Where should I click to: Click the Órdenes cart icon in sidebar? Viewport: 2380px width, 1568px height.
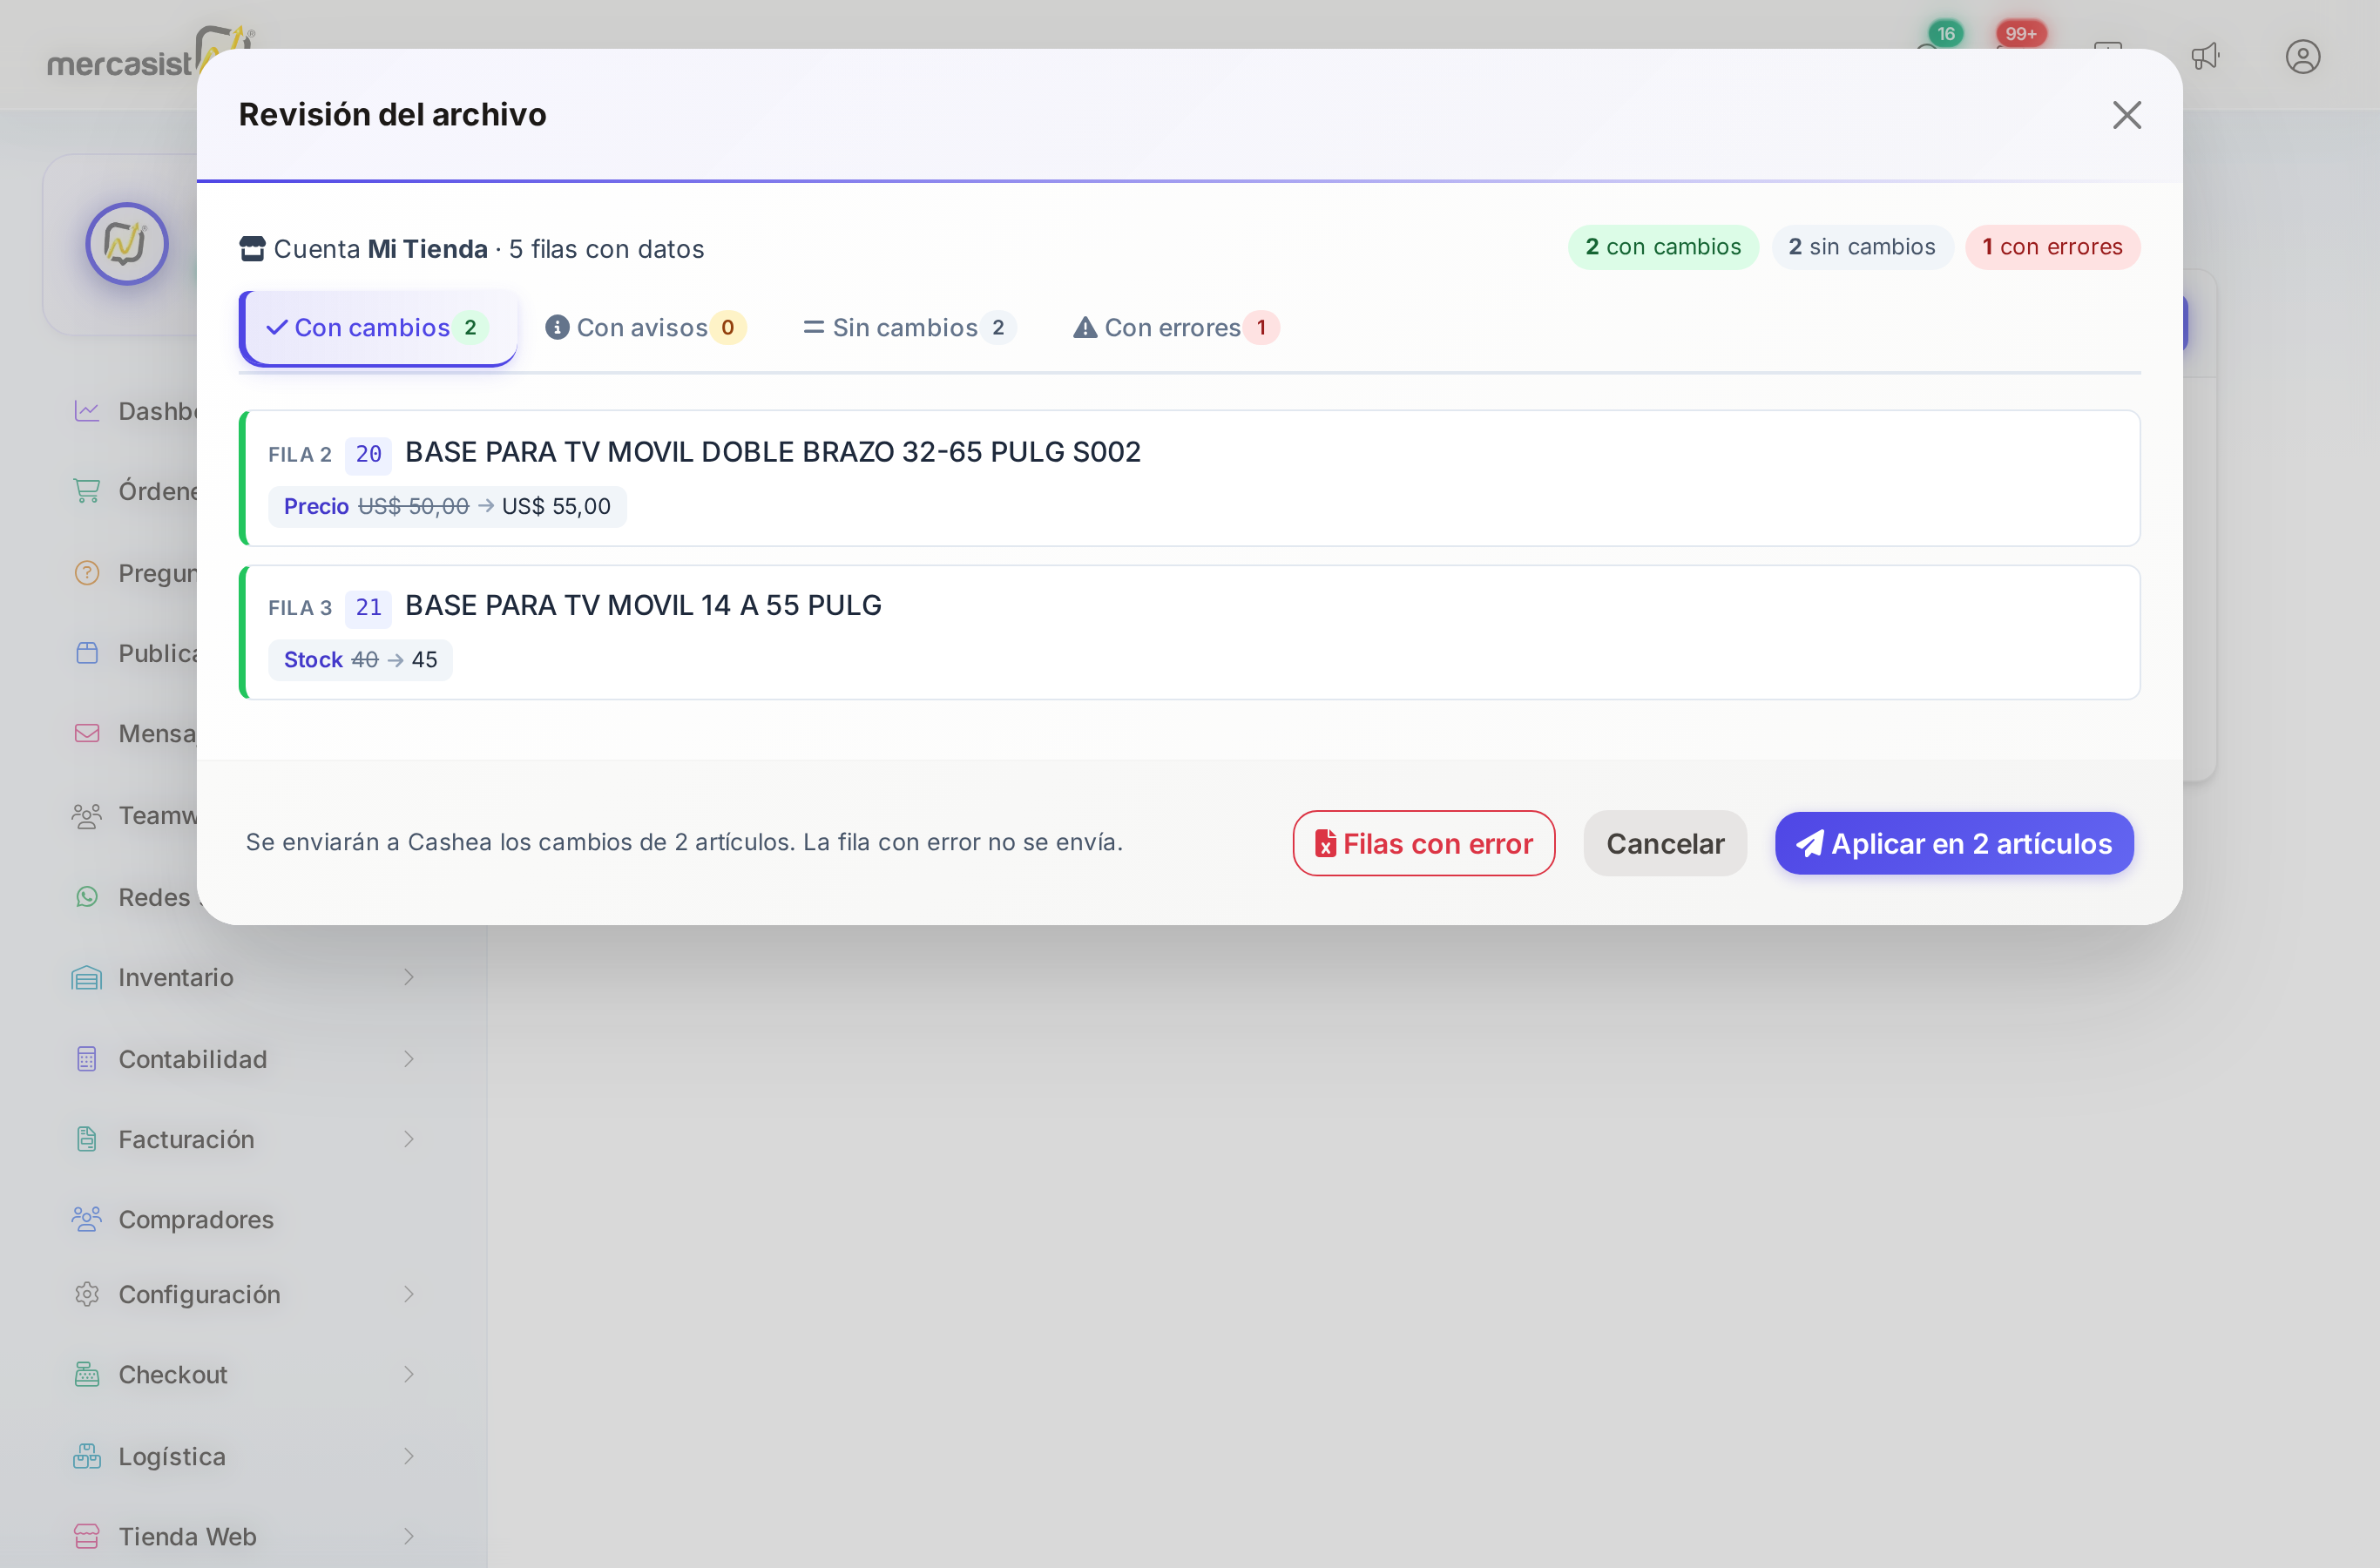(x=87, y=491)
